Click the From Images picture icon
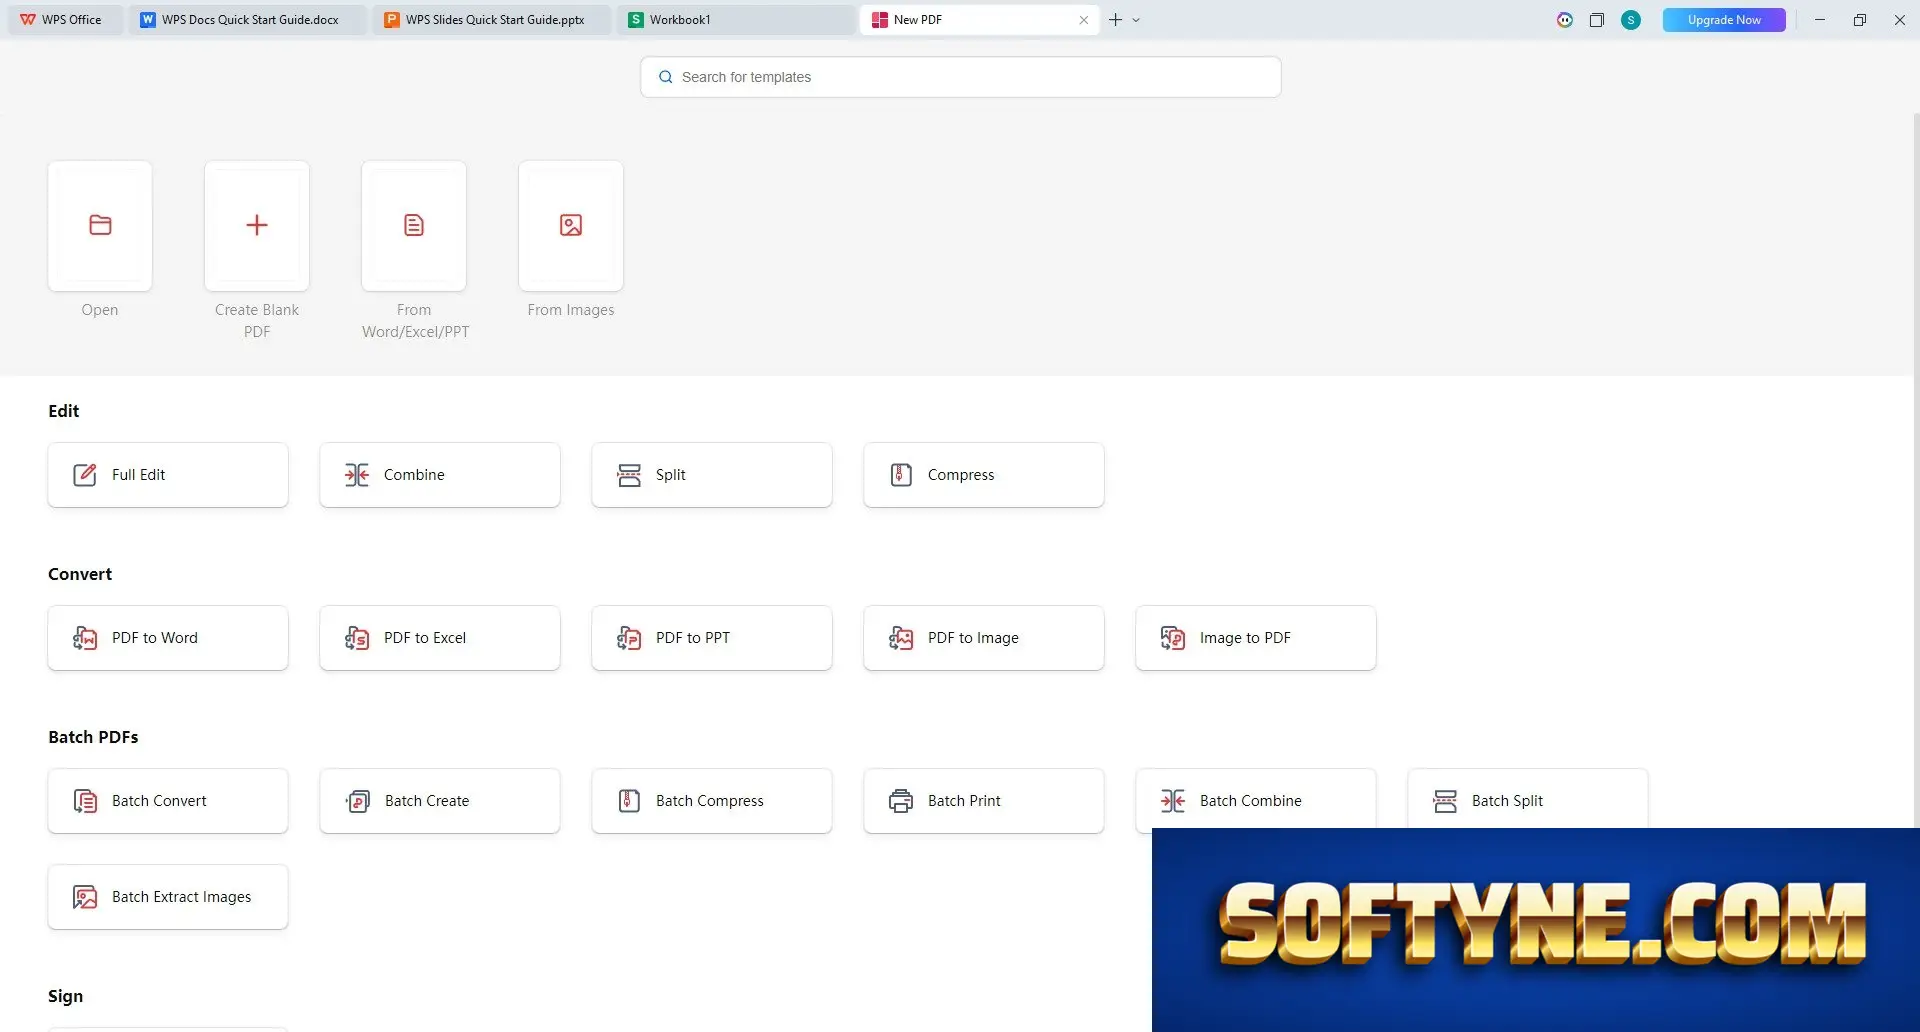The width and height of the screenshot is (1920, 1032). [571, 226]
